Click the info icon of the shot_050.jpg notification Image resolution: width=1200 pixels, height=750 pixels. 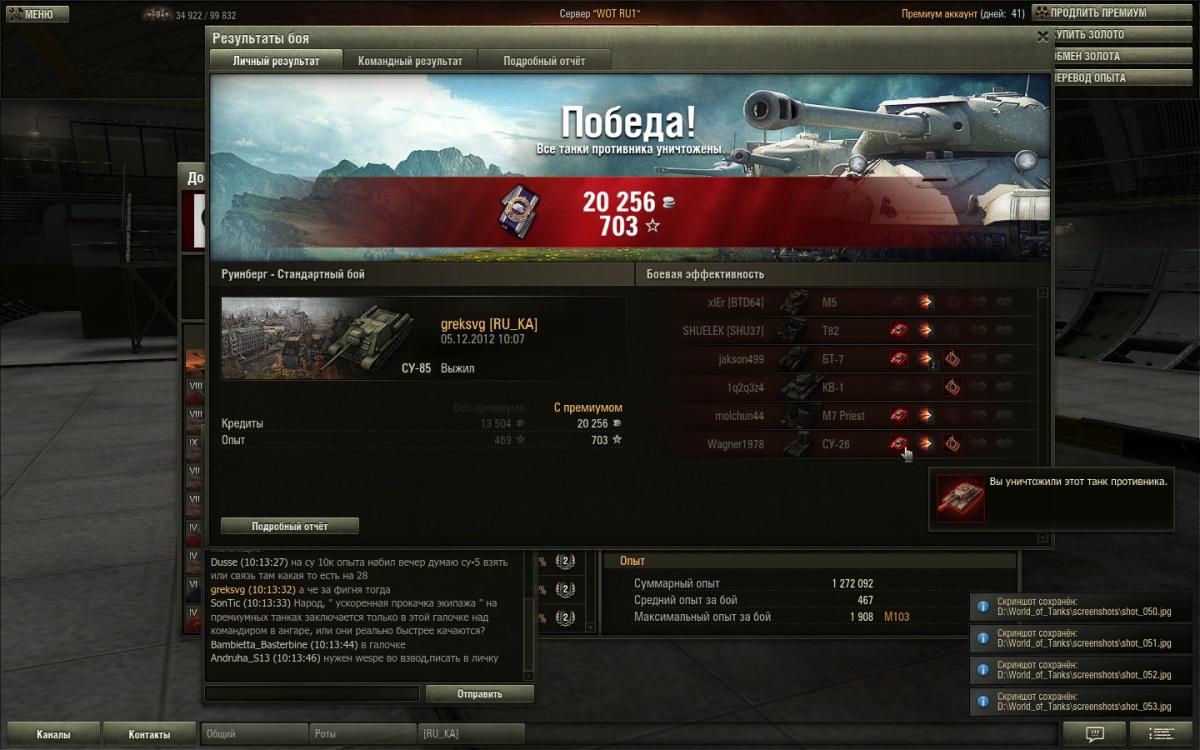pyautogui.click(x=983, y=608)
